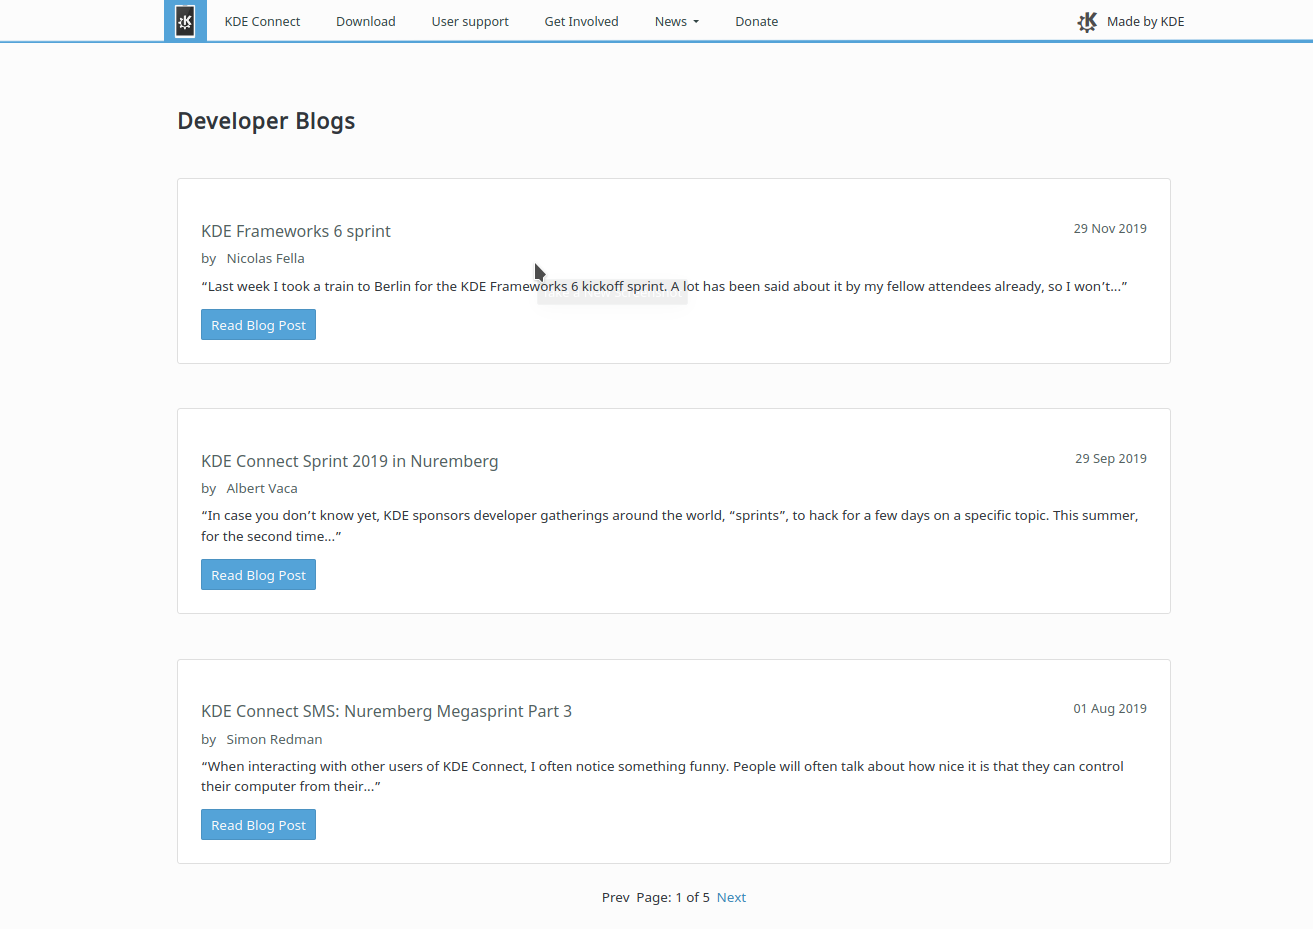The height and width of the screenshot is (929, 1313).
Task: Click the KDE gear logo icon
Action: pyautogui.click(x=1088, y=22)
